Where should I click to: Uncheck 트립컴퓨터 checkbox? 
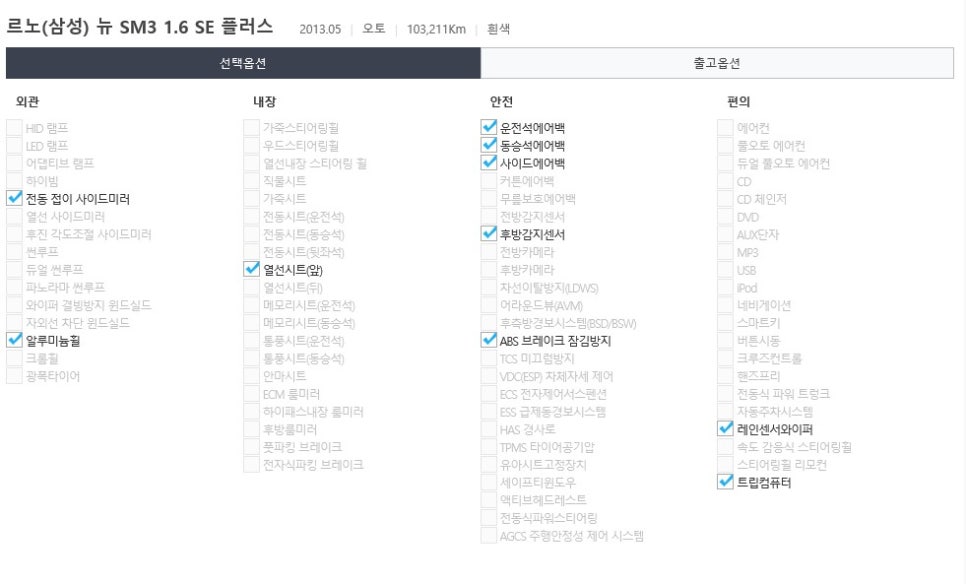pyautogui.click(x=726, y=482)
